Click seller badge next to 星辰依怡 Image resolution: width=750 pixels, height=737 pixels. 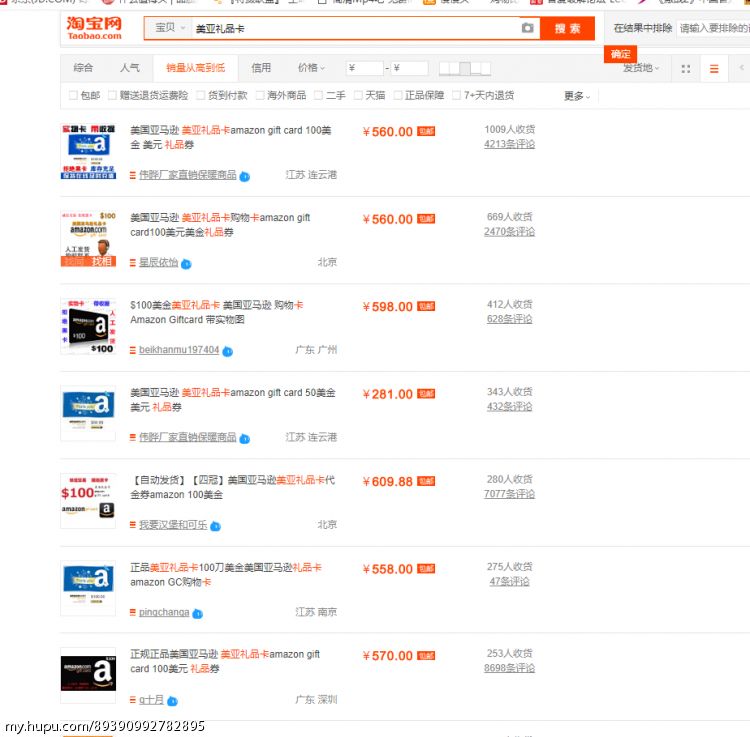(186, 264)
